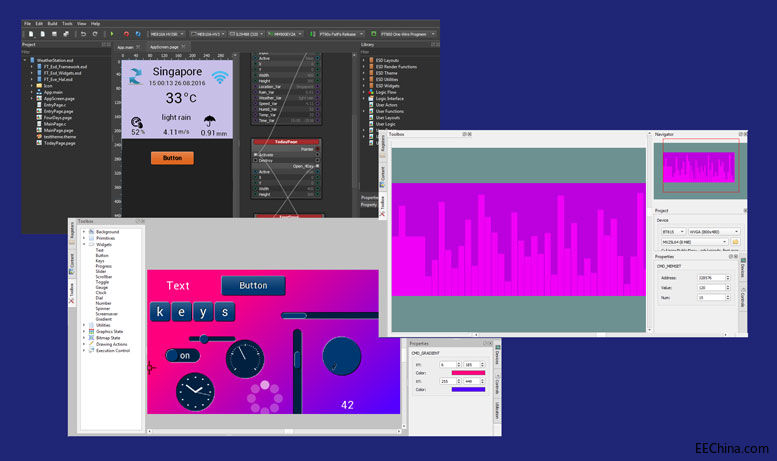Click the blue Button on gradient canvas
Screen dimensions: 777x461
click(253, 286)
